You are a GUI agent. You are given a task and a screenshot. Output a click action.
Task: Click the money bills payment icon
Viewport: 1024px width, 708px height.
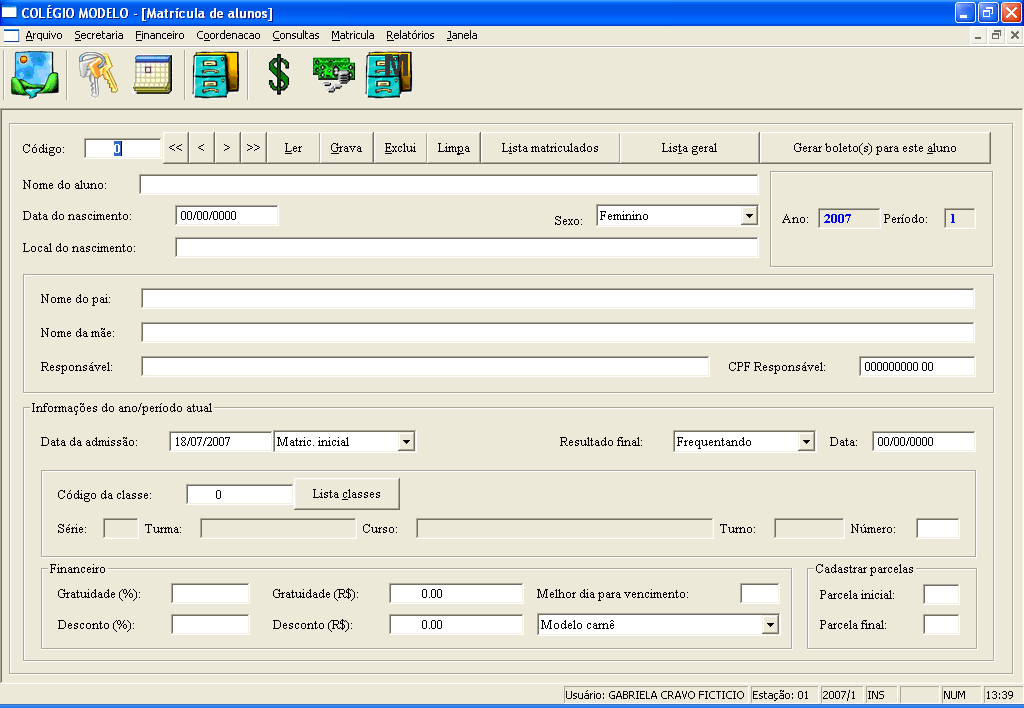pyautogui.click(x=333, y=75)
